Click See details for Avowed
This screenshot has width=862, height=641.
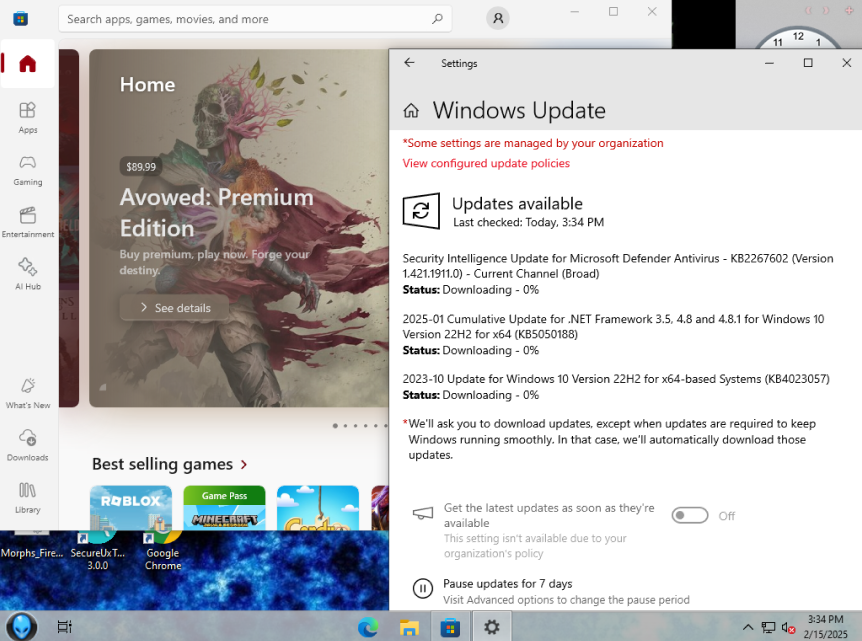click(175, 308)
